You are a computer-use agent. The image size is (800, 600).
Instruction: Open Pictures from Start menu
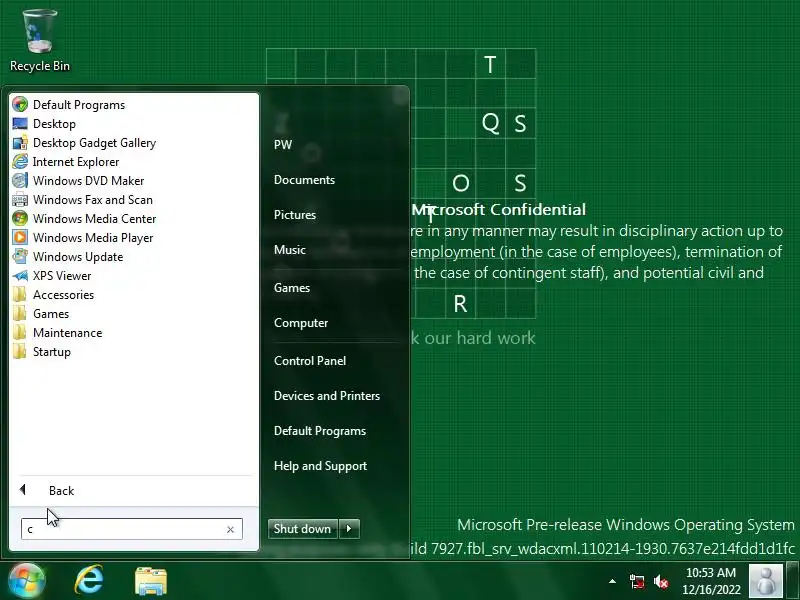click(x=295, y=215)
